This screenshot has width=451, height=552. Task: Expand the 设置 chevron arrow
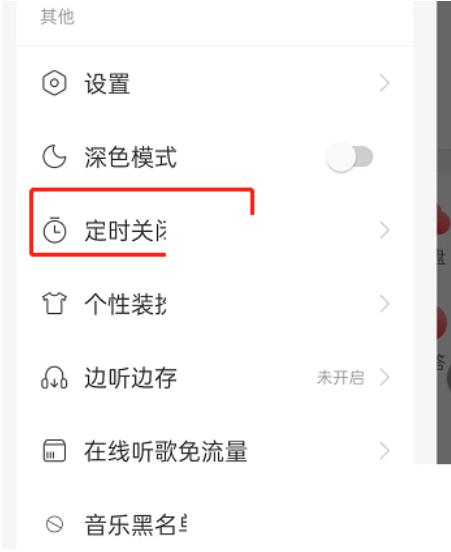(x=384, y=83)
